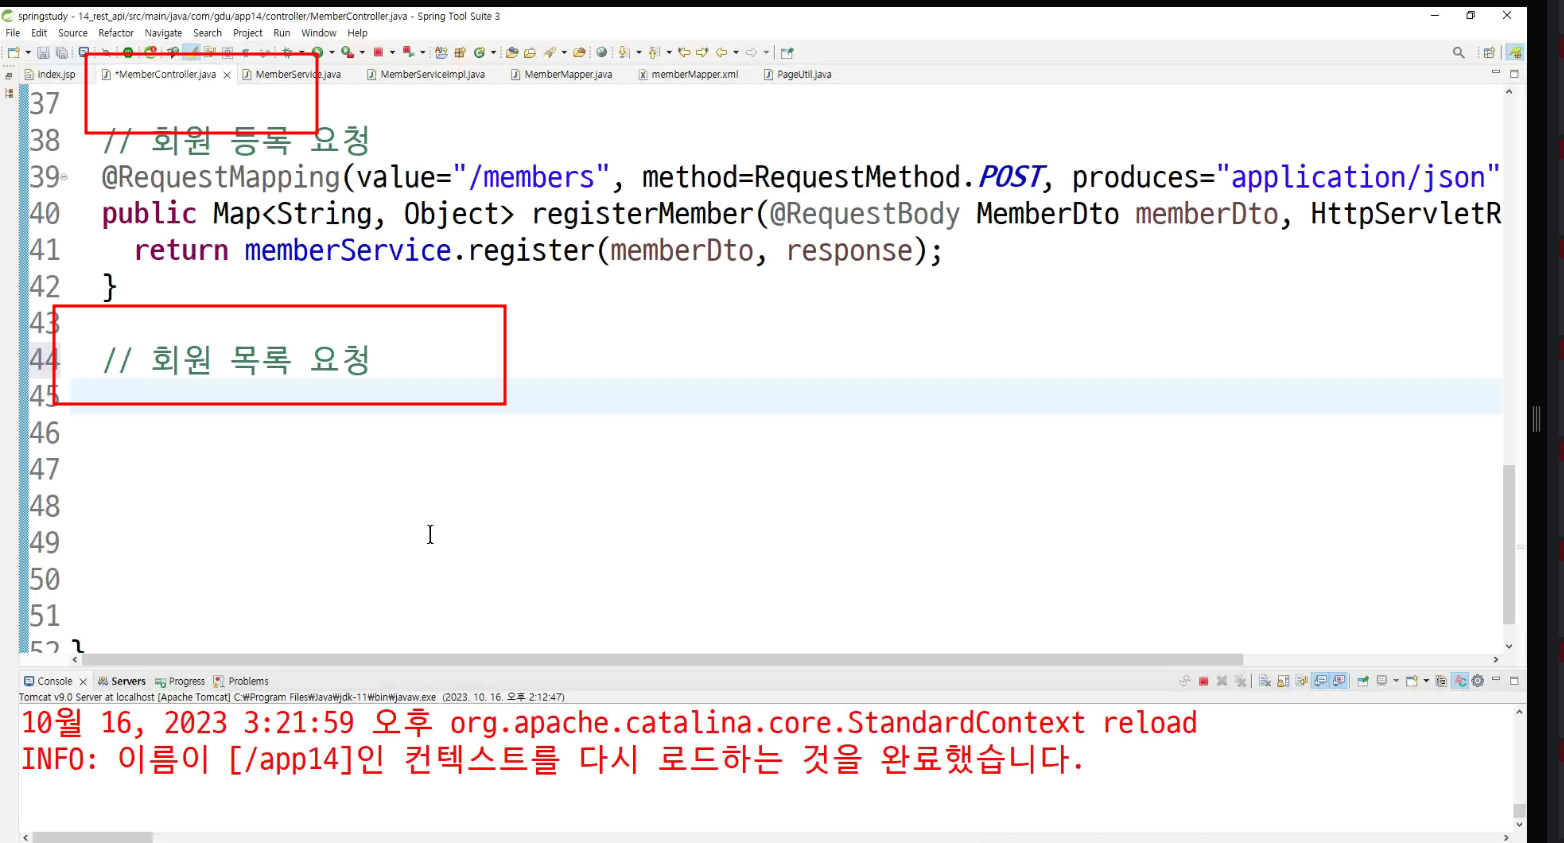Click the Run Last Tool icon
The height and width of the screenshot is (843, 1564).
tap(347, 52)
